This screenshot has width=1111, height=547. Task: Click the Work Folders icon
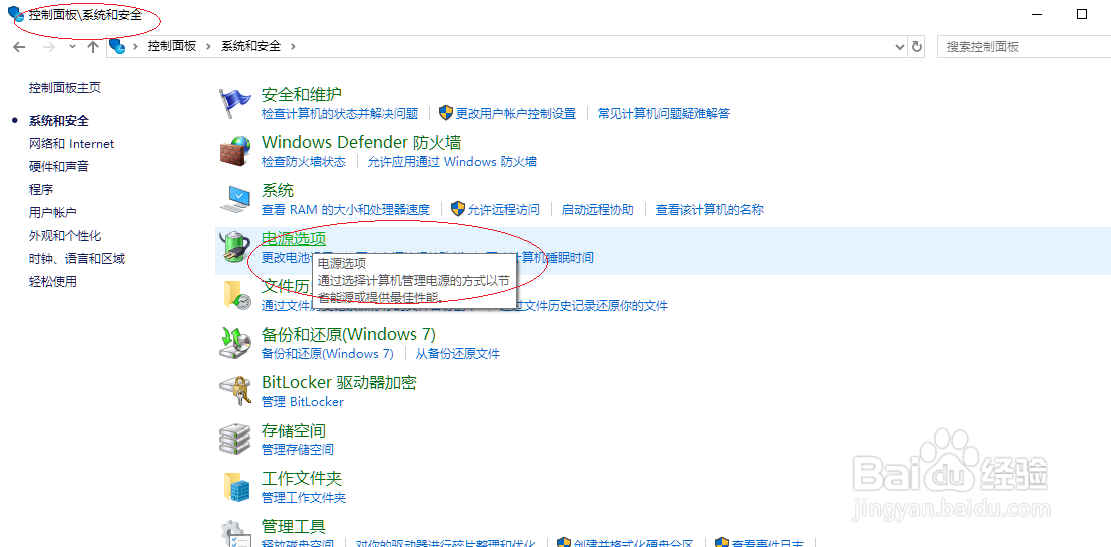(x=235, y=487)
